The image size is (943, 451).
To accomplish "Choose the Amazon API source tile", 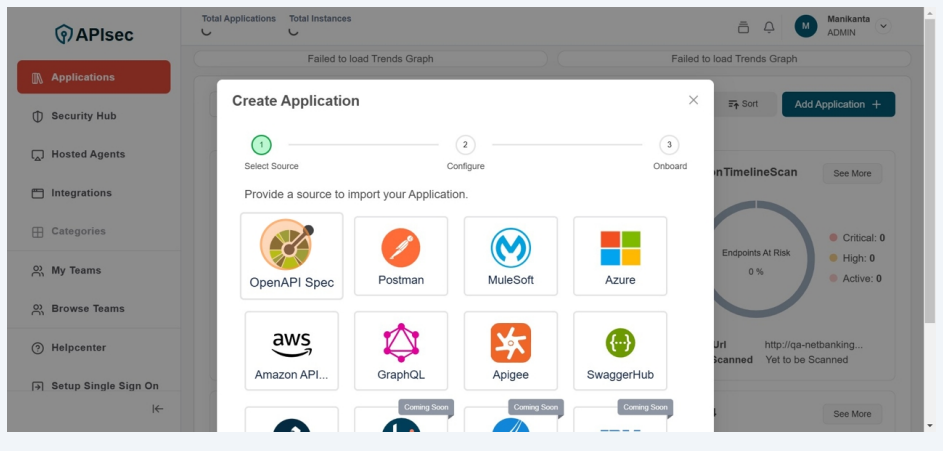I will point(292,351).
